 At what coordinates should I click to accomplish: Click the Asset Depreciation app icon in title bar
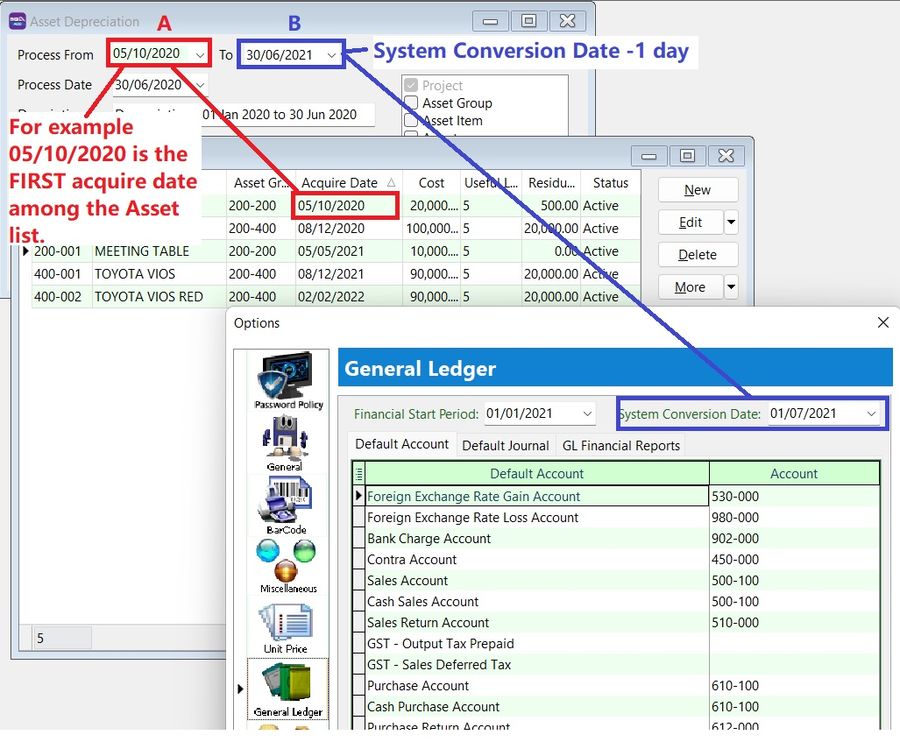coord(17,21)
